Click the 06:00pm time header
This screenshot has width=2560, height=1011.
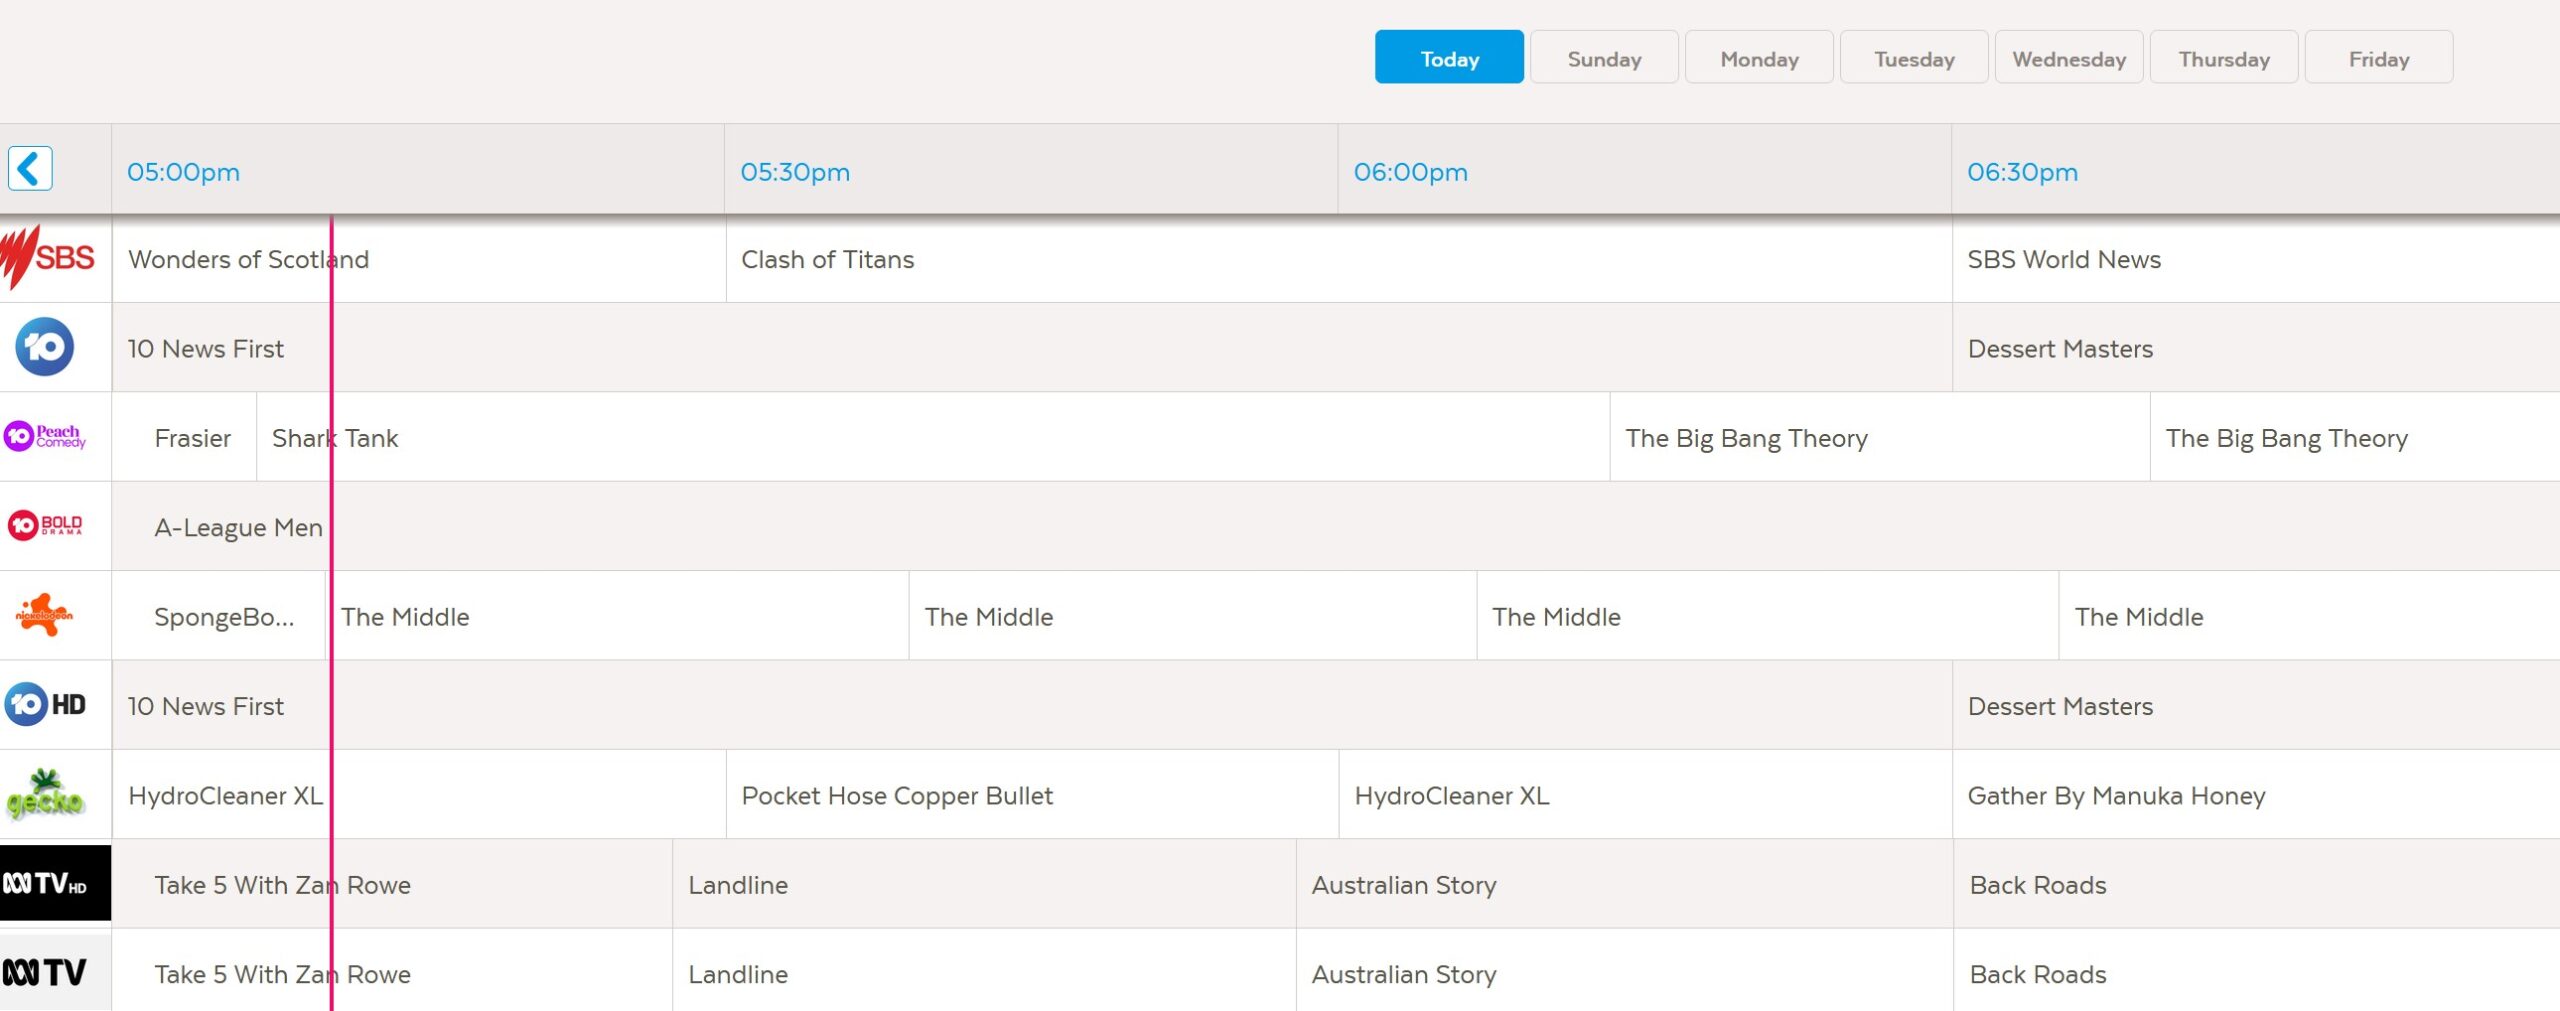point(1410,172)
